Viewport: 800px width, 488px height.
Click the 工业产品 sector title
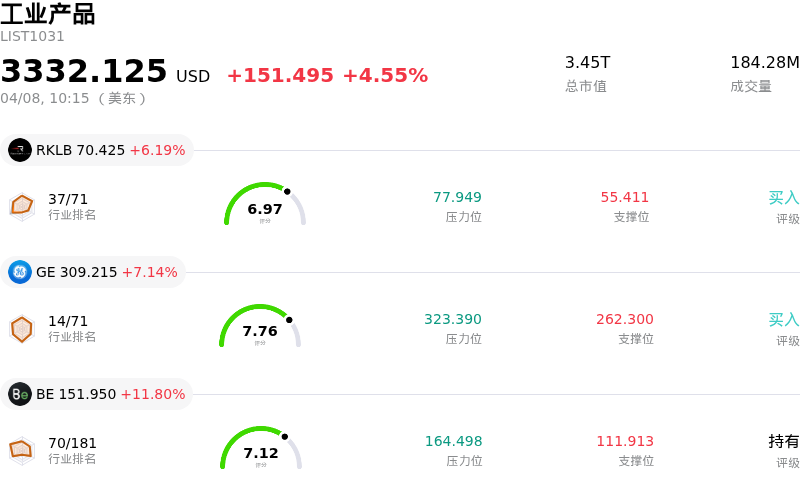tap(48, 14)
